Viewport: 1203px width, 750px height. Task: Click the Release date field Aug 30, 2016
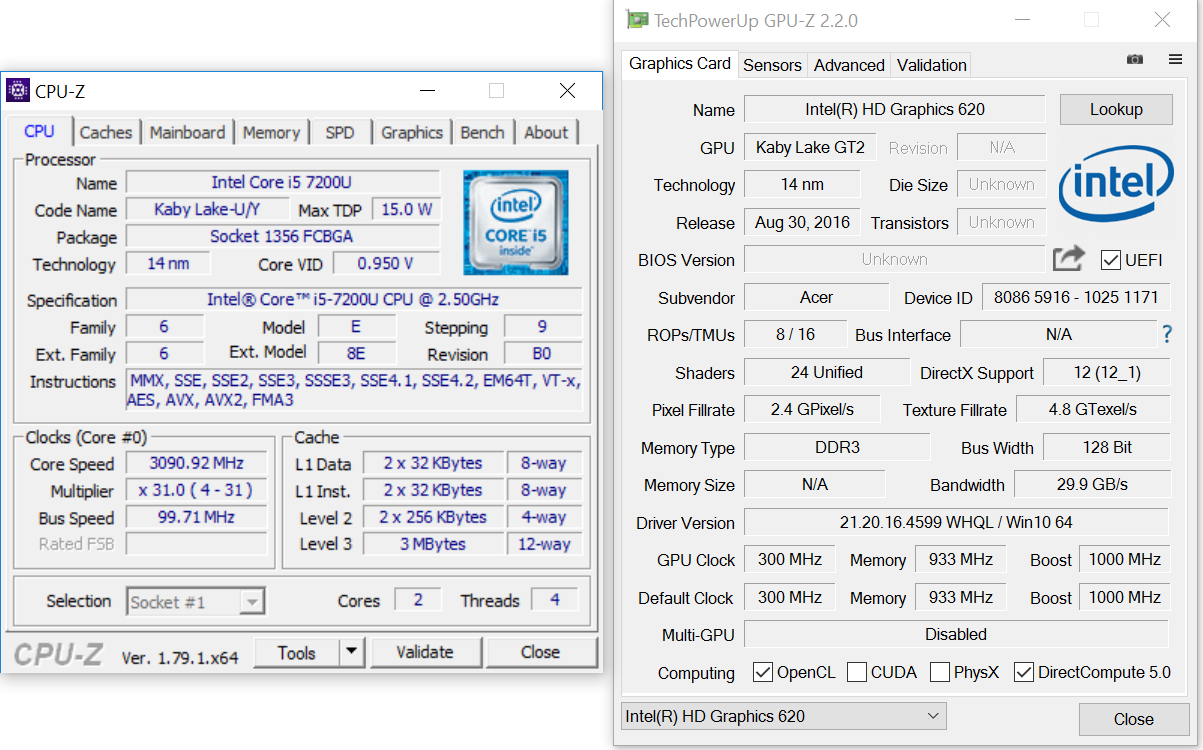pos(802,222)
